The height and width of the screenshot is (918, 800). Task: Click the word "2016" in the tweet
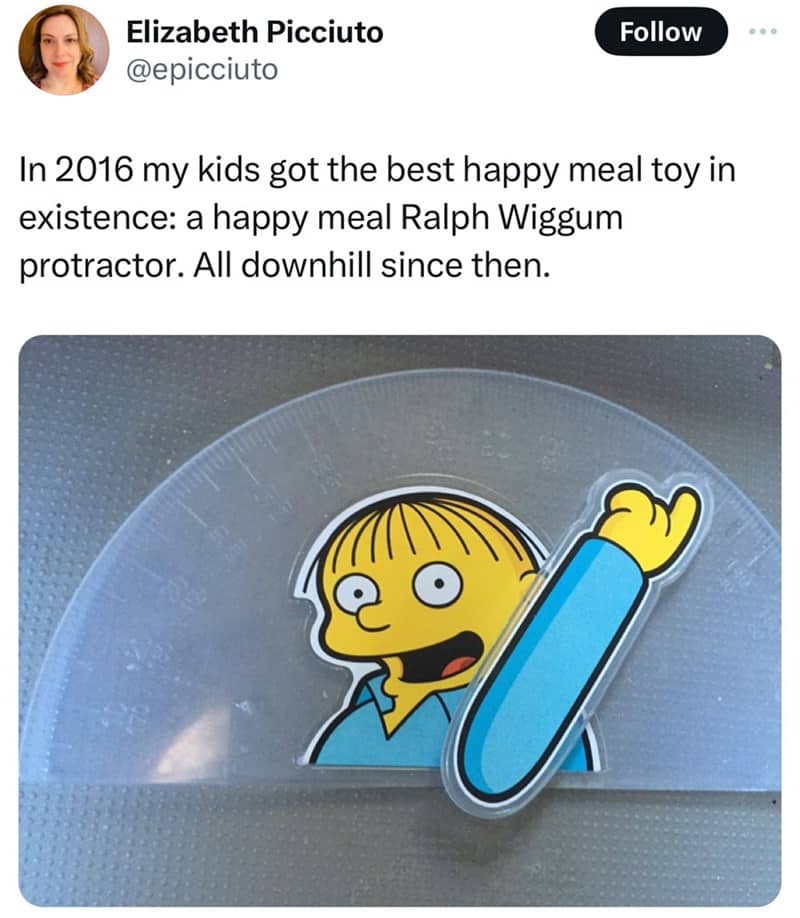(x=94, y=170)
